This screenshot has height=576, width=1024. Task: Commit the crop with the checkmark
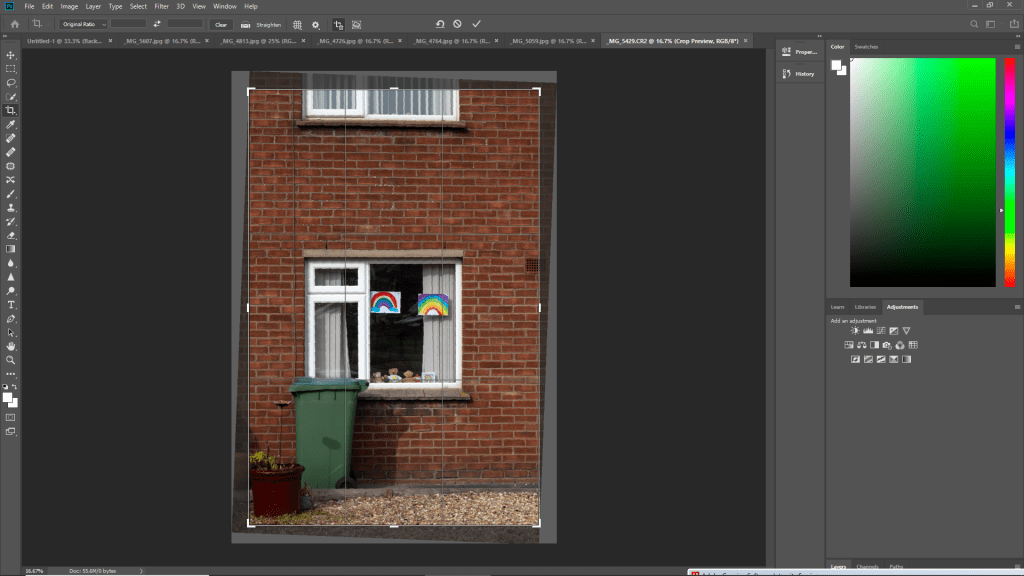(476, 23)
